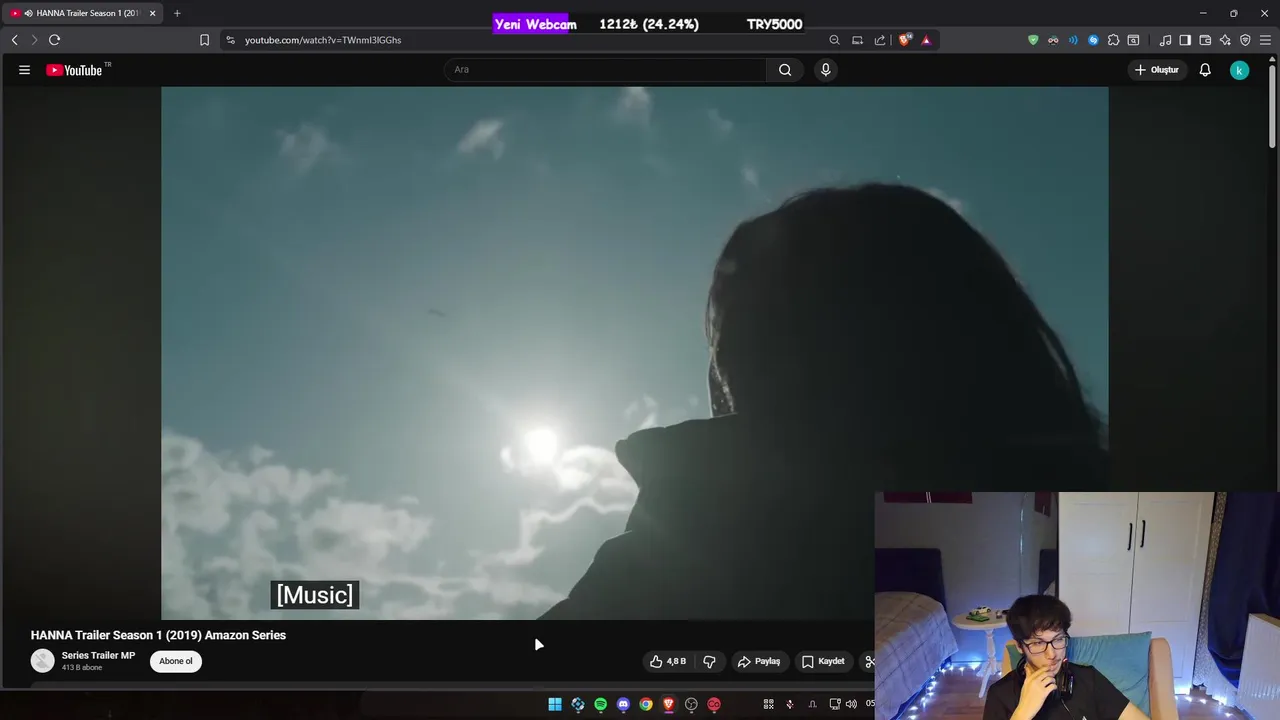
Task: Open the volume speaker tray icon
Action: [851, 704]
